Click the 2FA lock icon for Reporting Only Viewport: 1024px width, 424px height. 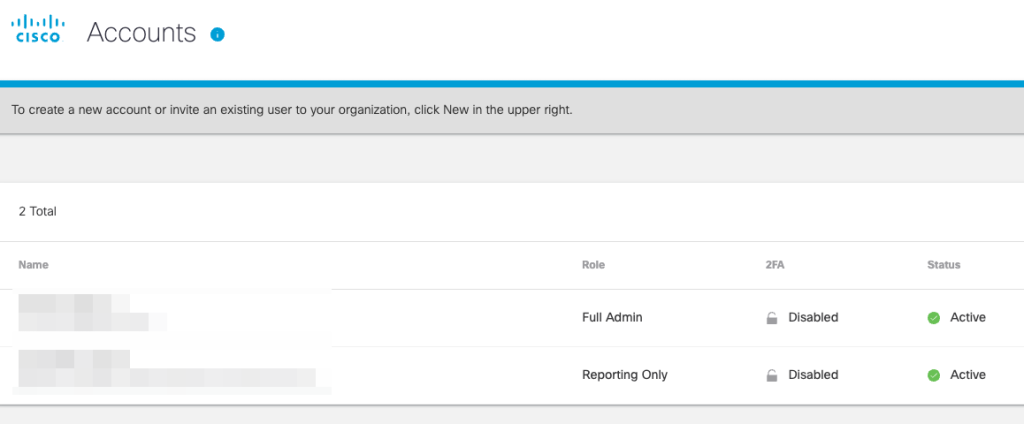tap(772, 376)
